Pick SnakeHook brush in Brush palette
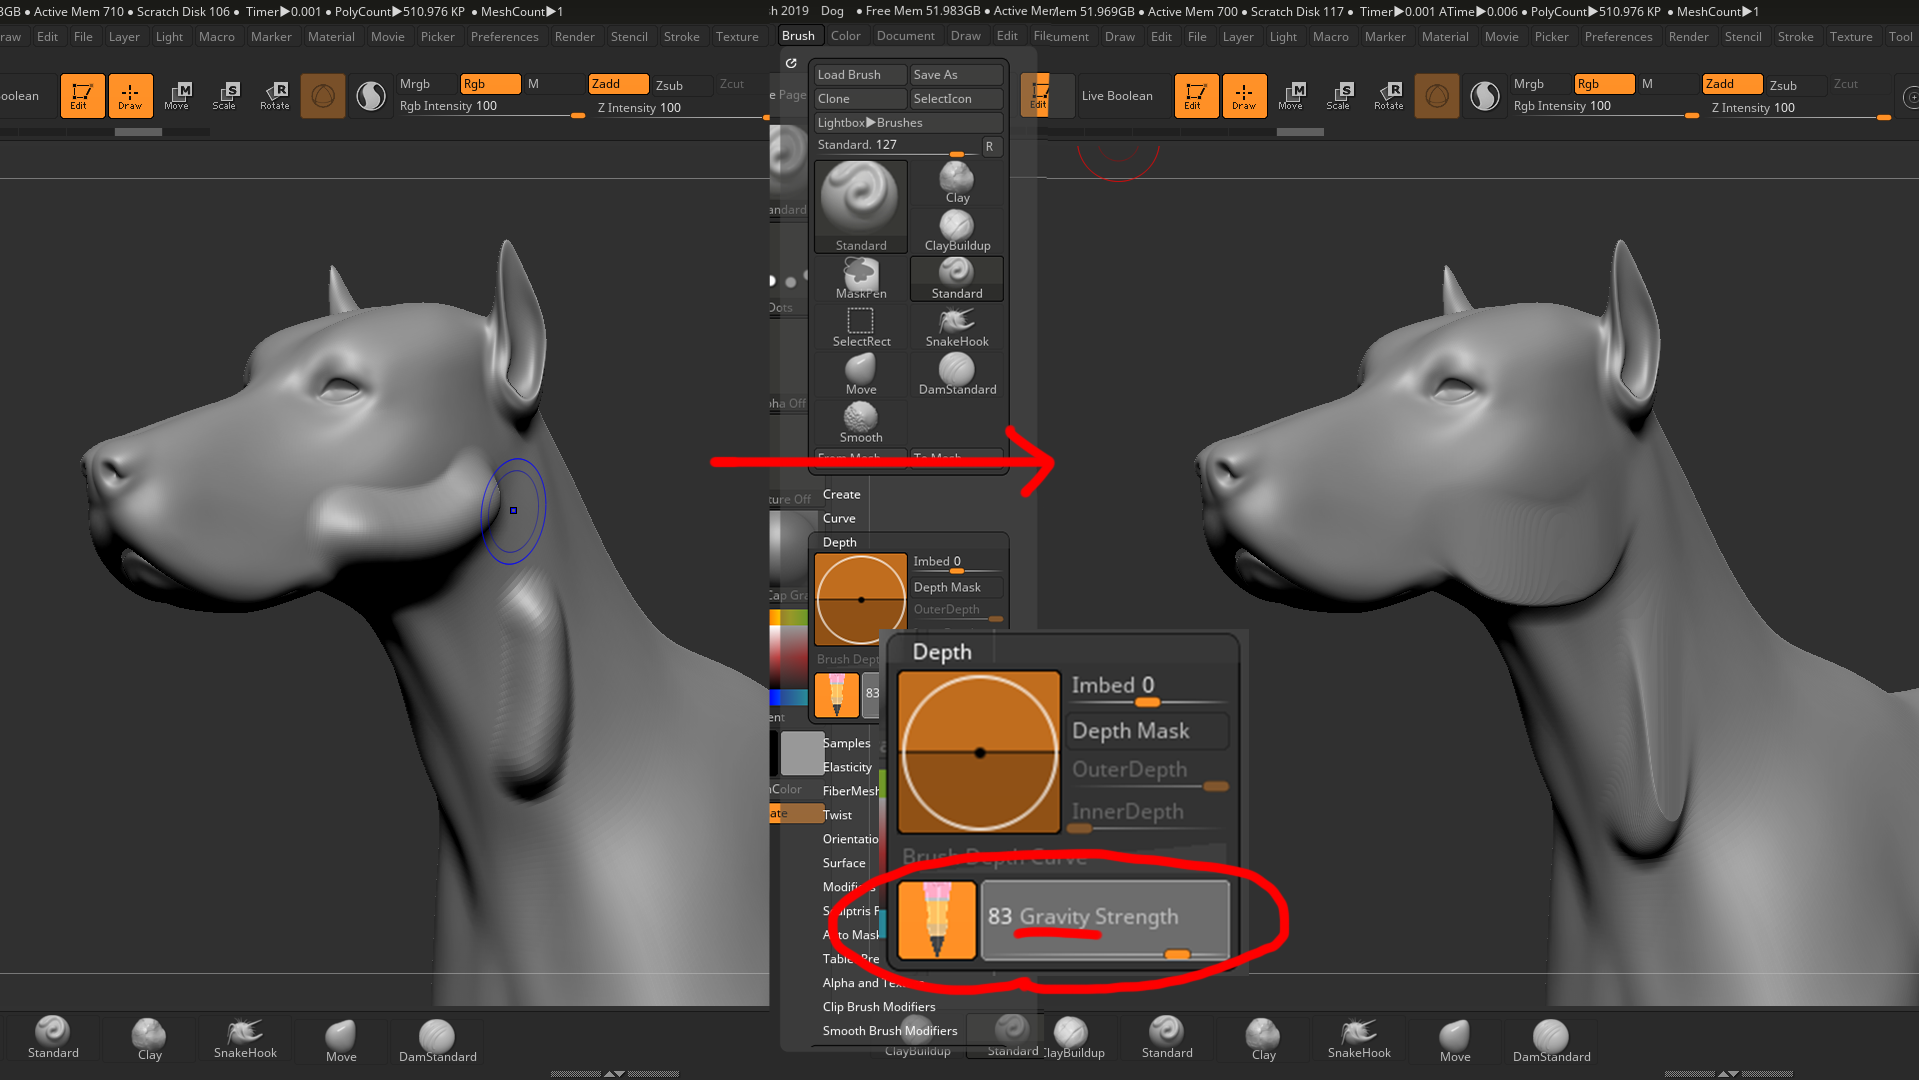The height and width of the screenshot is (1080, 1919). [957, 327]
